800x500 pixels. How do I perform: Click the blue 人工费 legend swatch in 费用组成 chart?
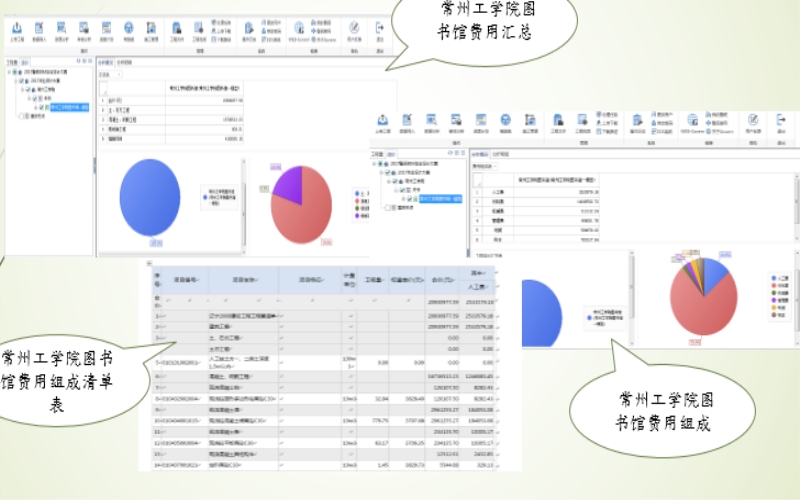tap(774, 278)
